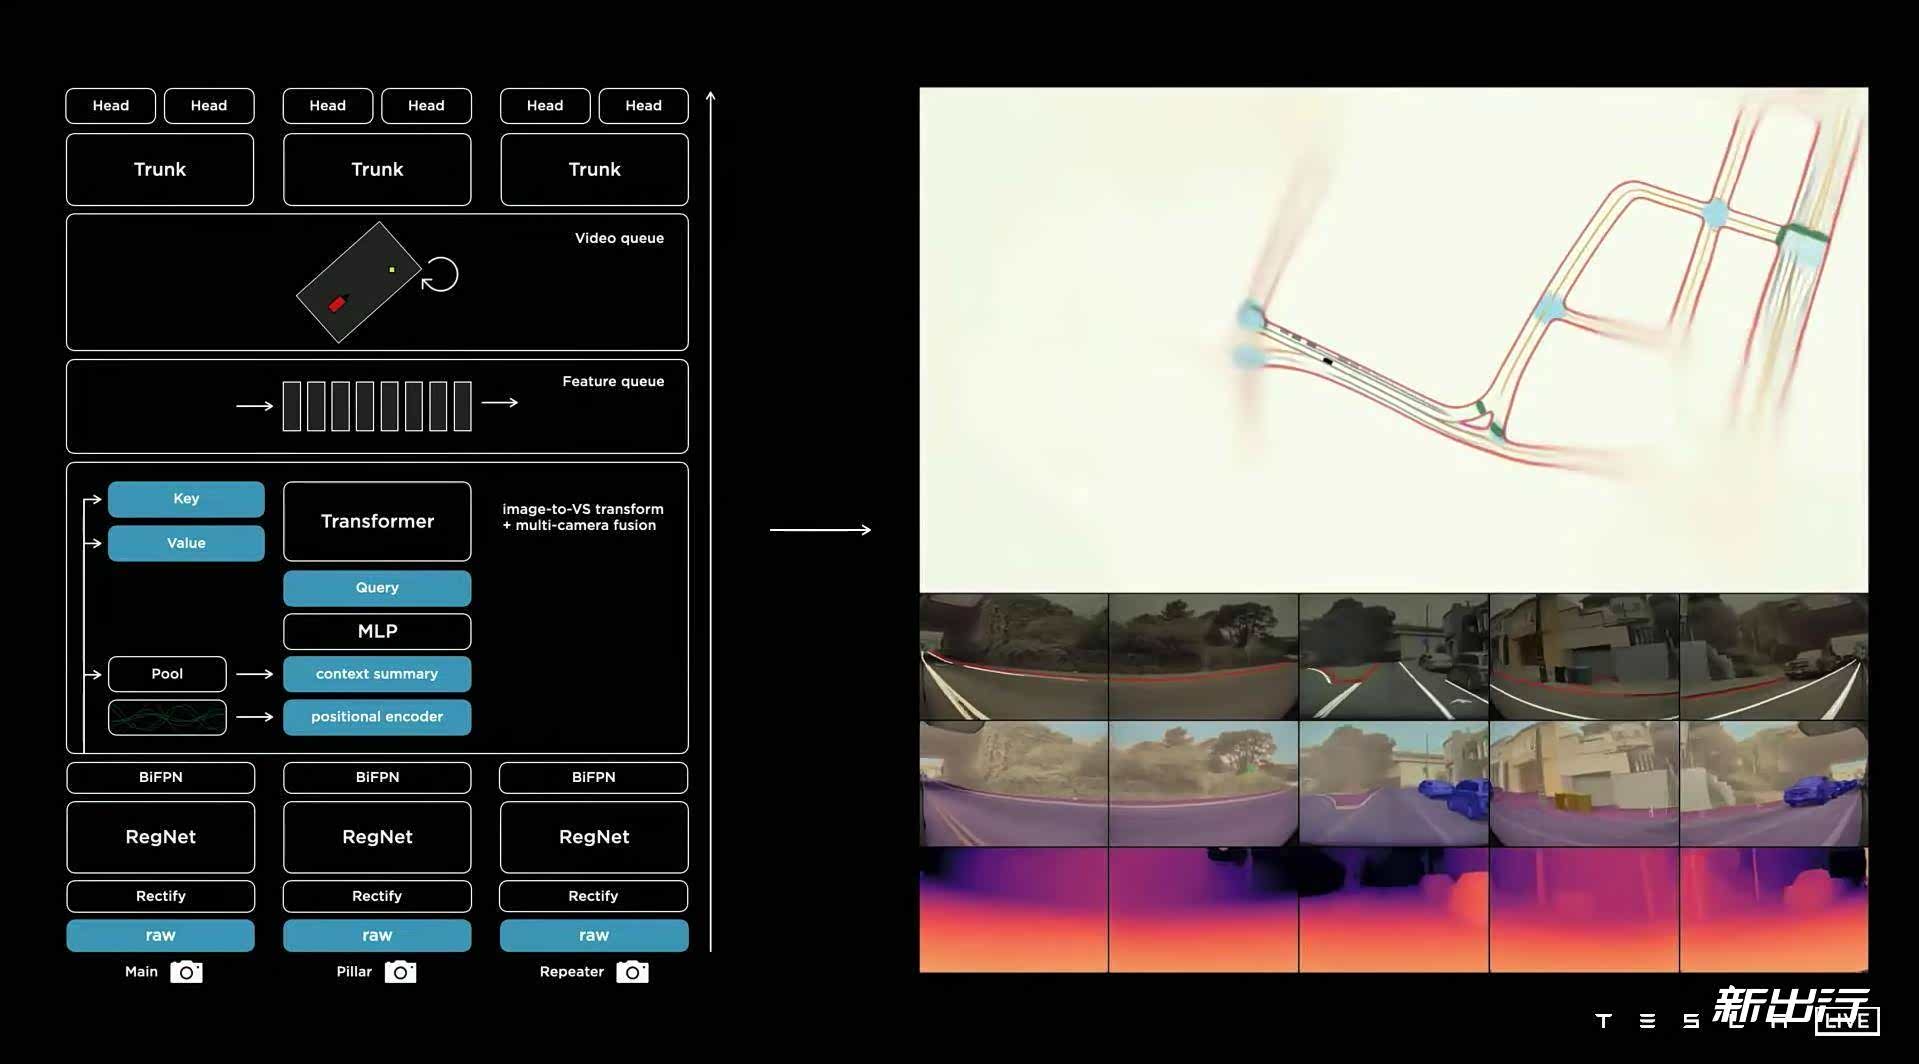Click the positional encoder box
Viewport: 1919px width, 1064px height.
377,717
